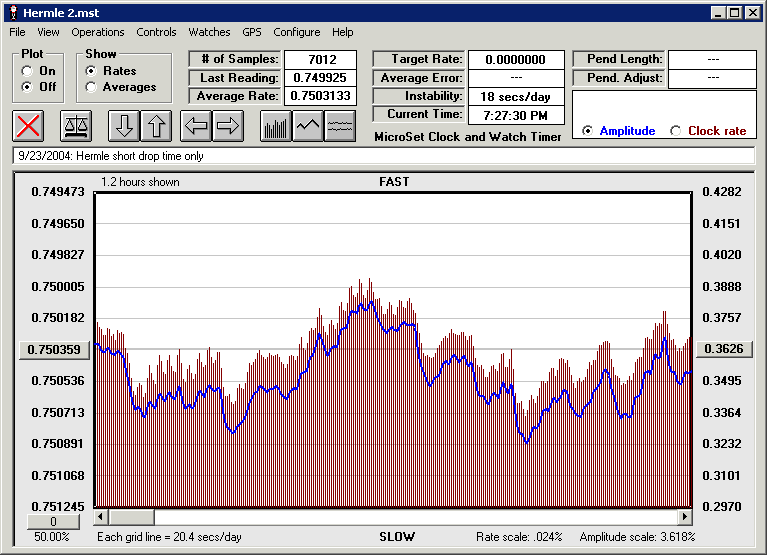Click the red X clear button
767x555 pixels.
tap(28, 126)
